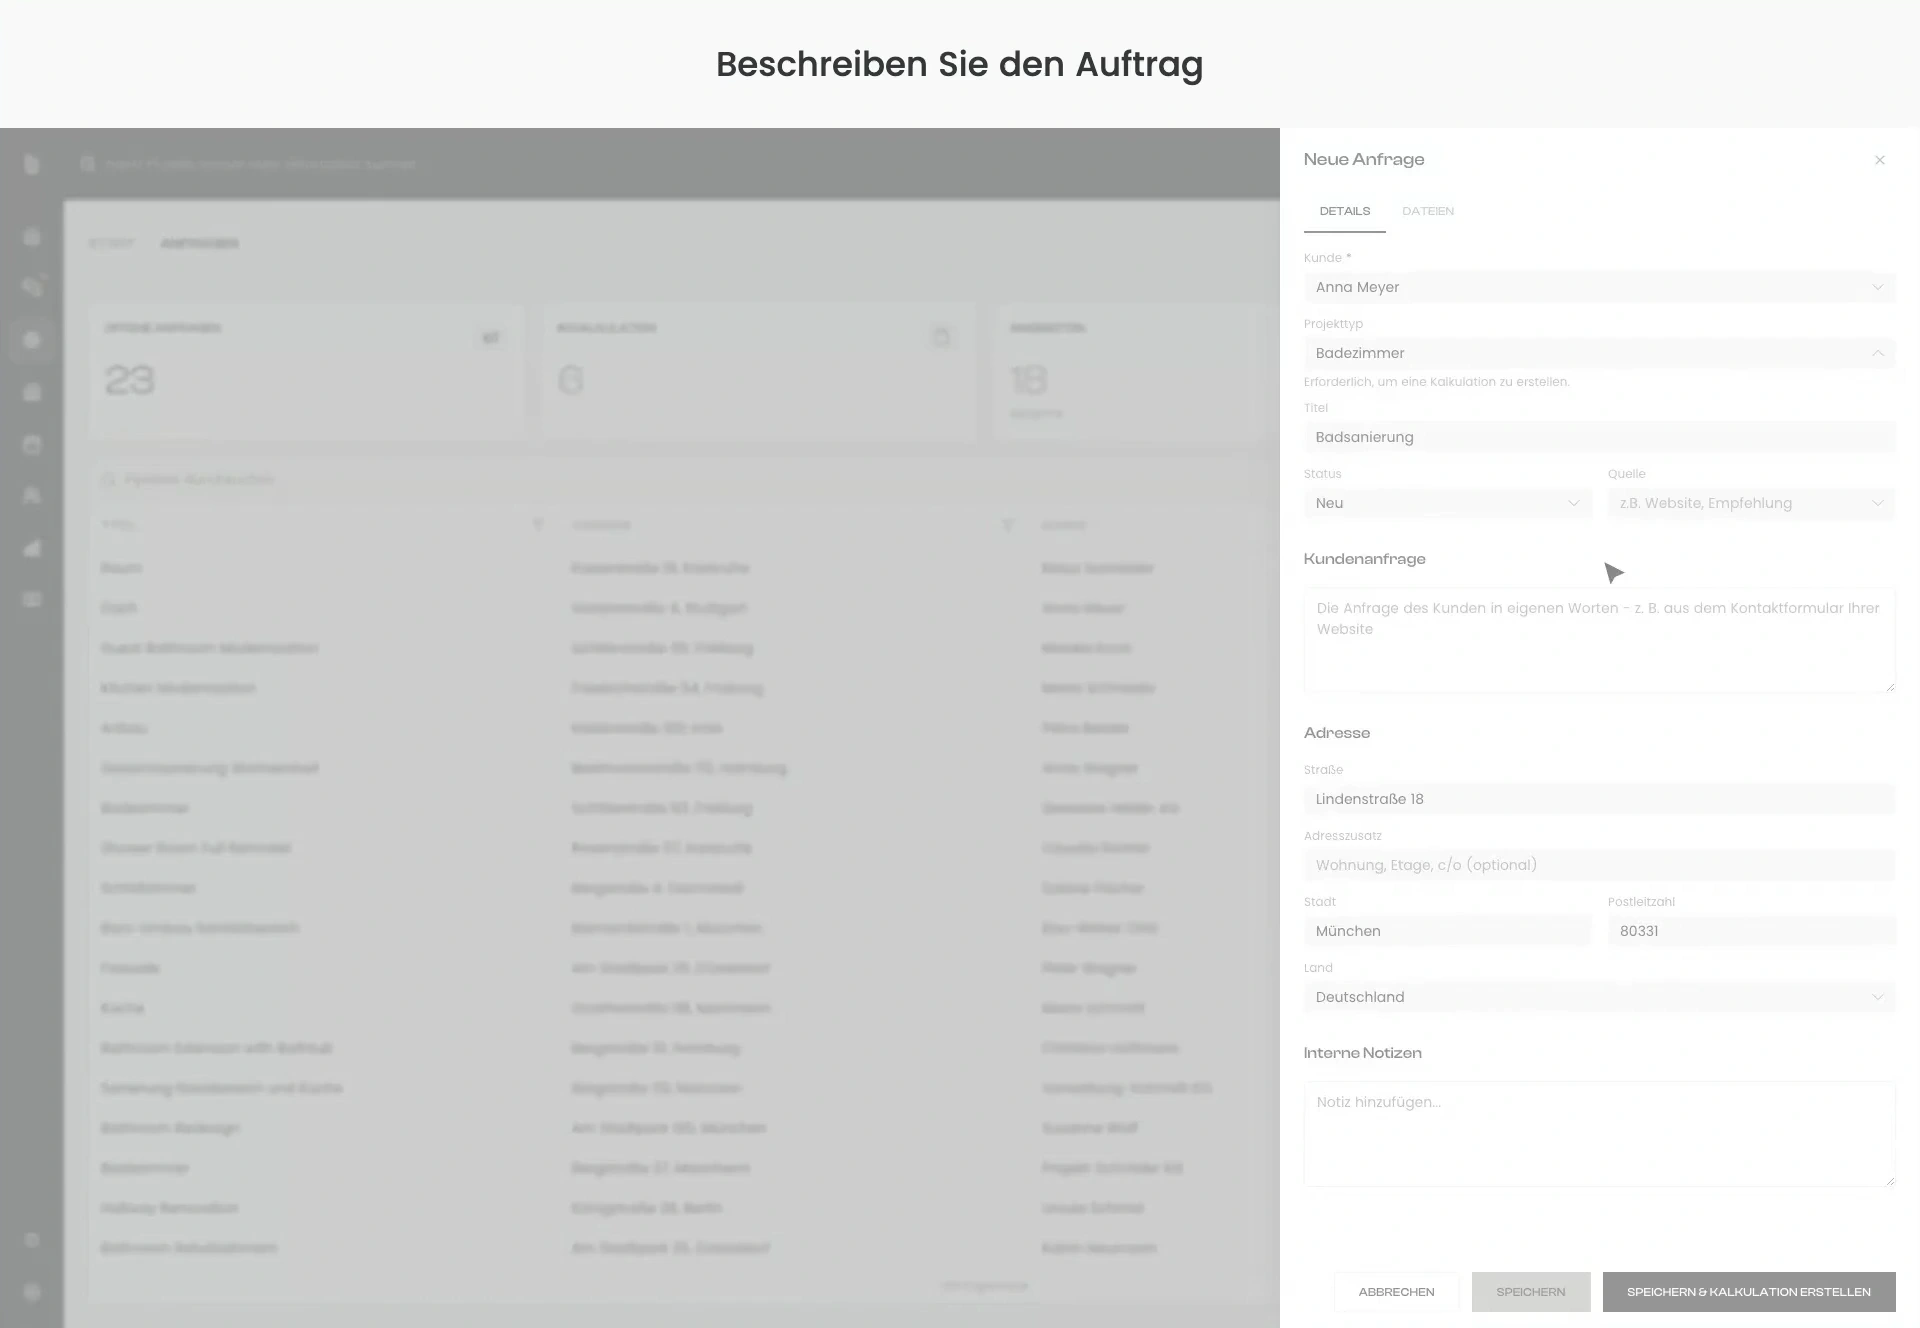This screenshot has width=1920, height=1328.
Task: Expand the Quelle source dropdown
Action: pyautogui.click(x=1751, y=503)
